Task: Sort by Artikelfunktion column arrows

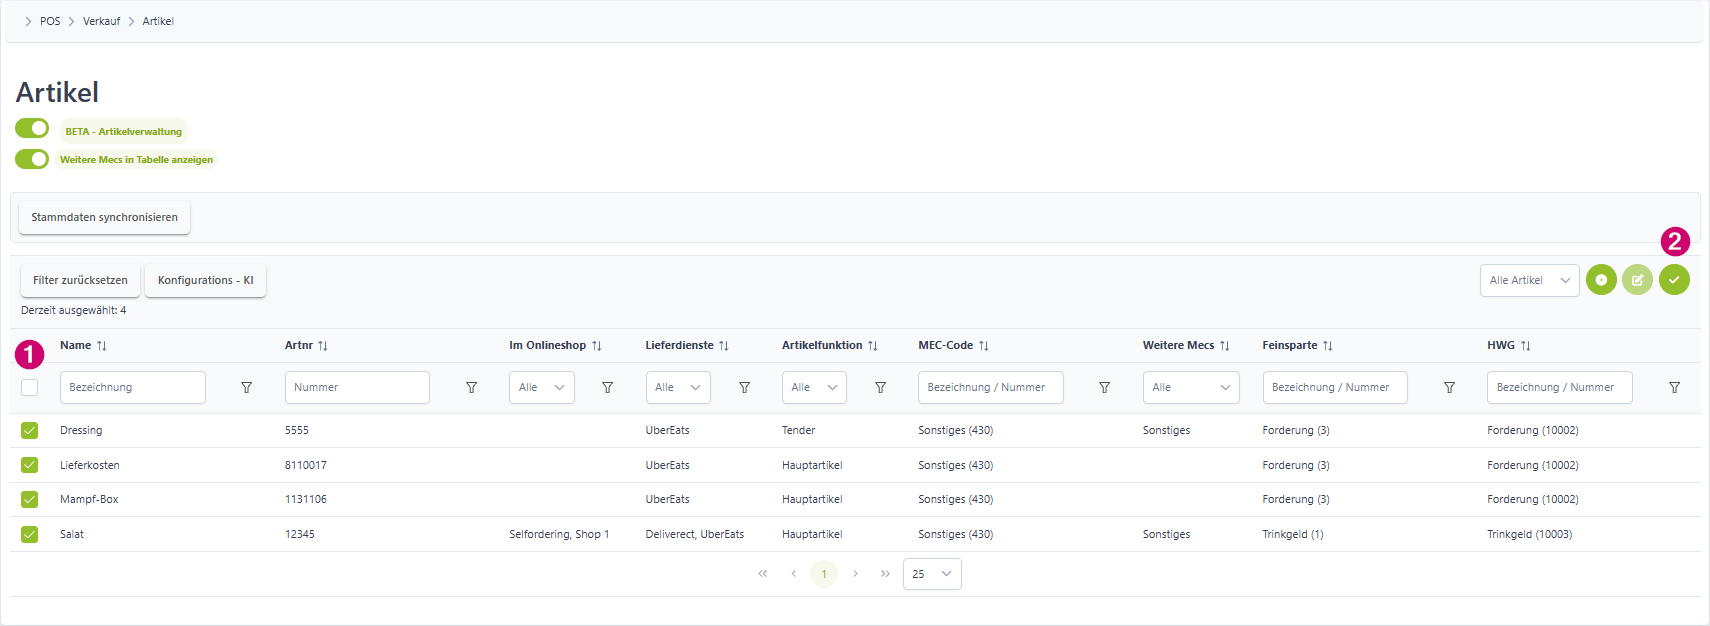Action: point(873,346)
